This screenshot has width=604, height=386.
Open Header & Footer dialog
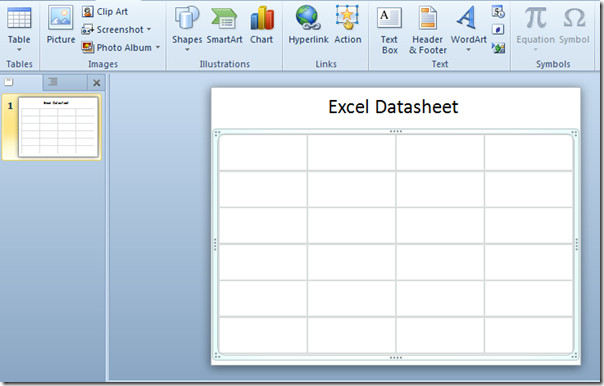(x=428, y=31)
